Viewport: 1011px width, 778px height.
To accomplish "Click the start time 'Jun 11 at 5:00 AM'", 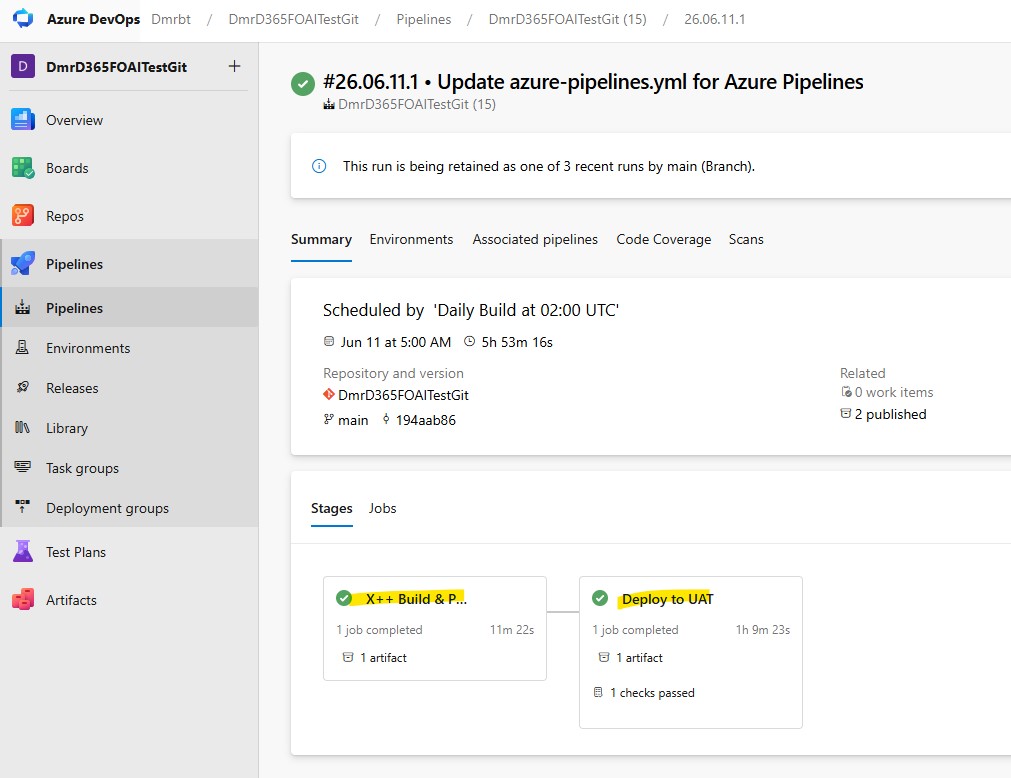I will [x=395, y=342].
